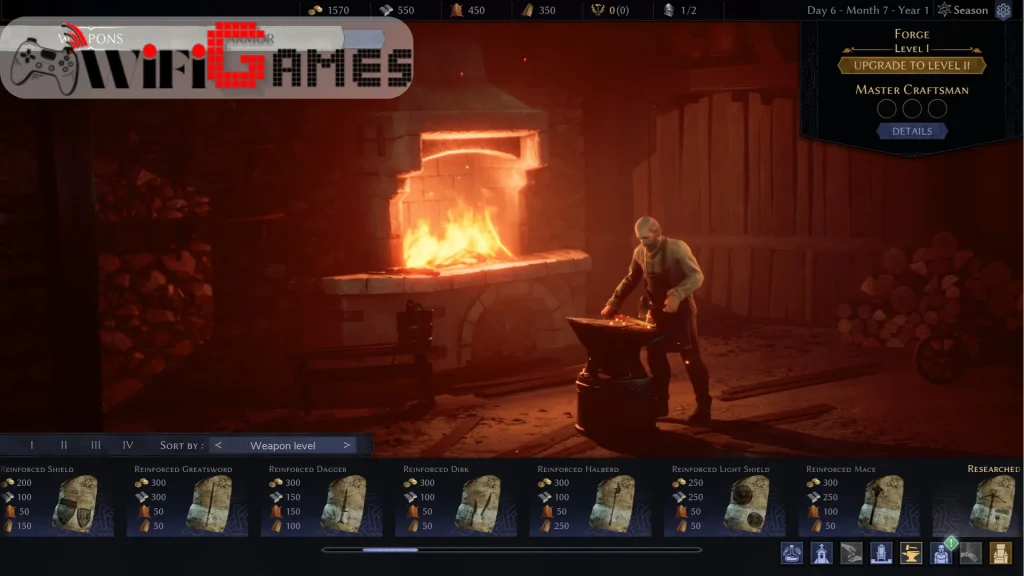Select the Reinforced Halberd blueprint image

coord(615,504)
